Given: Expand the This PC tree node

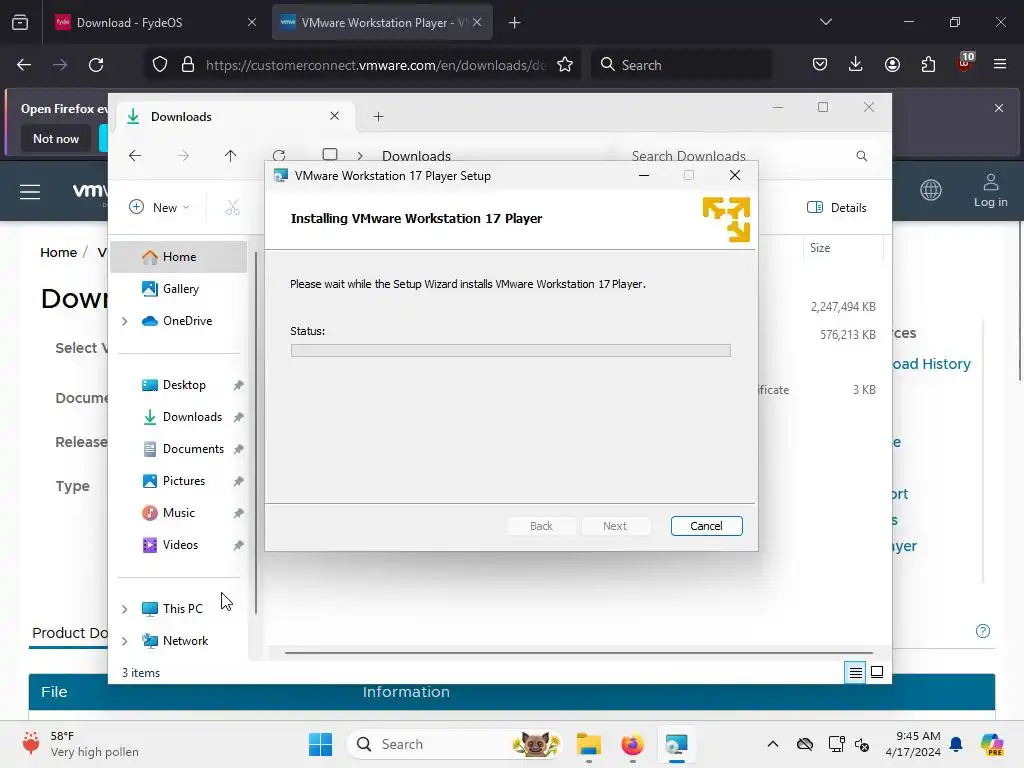Looking at the screenshot, I should 124,609.
